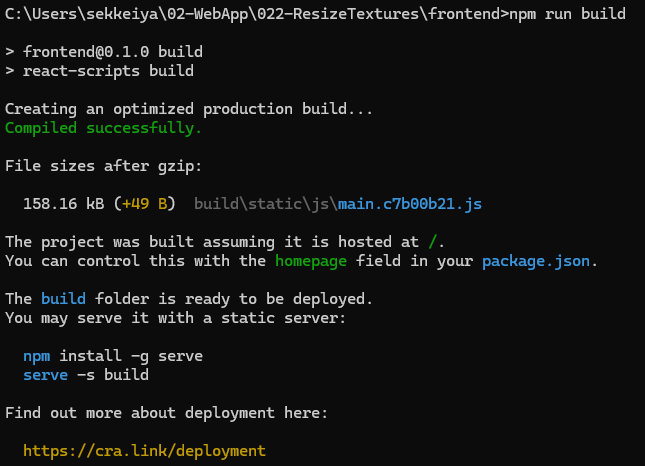Click the 'npm run build' command text

[x=567, y=14]
